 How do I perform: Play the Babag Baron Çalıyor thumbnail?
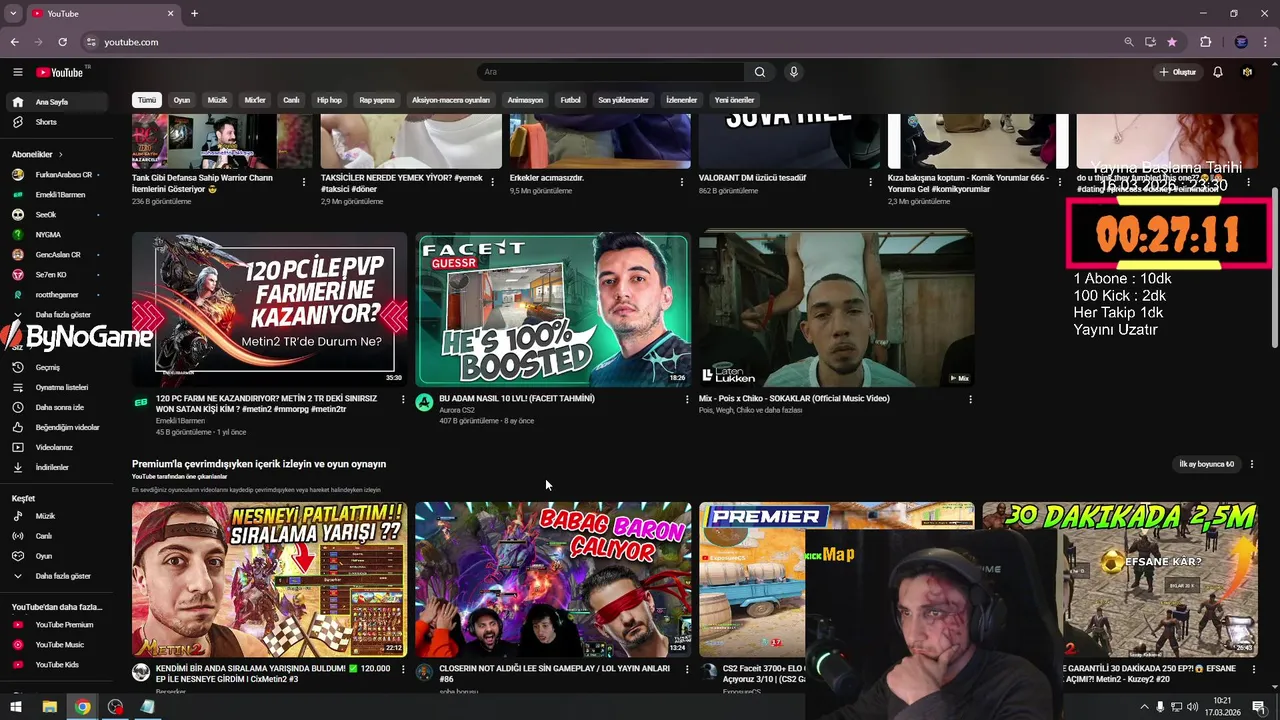tap(553, 579)
